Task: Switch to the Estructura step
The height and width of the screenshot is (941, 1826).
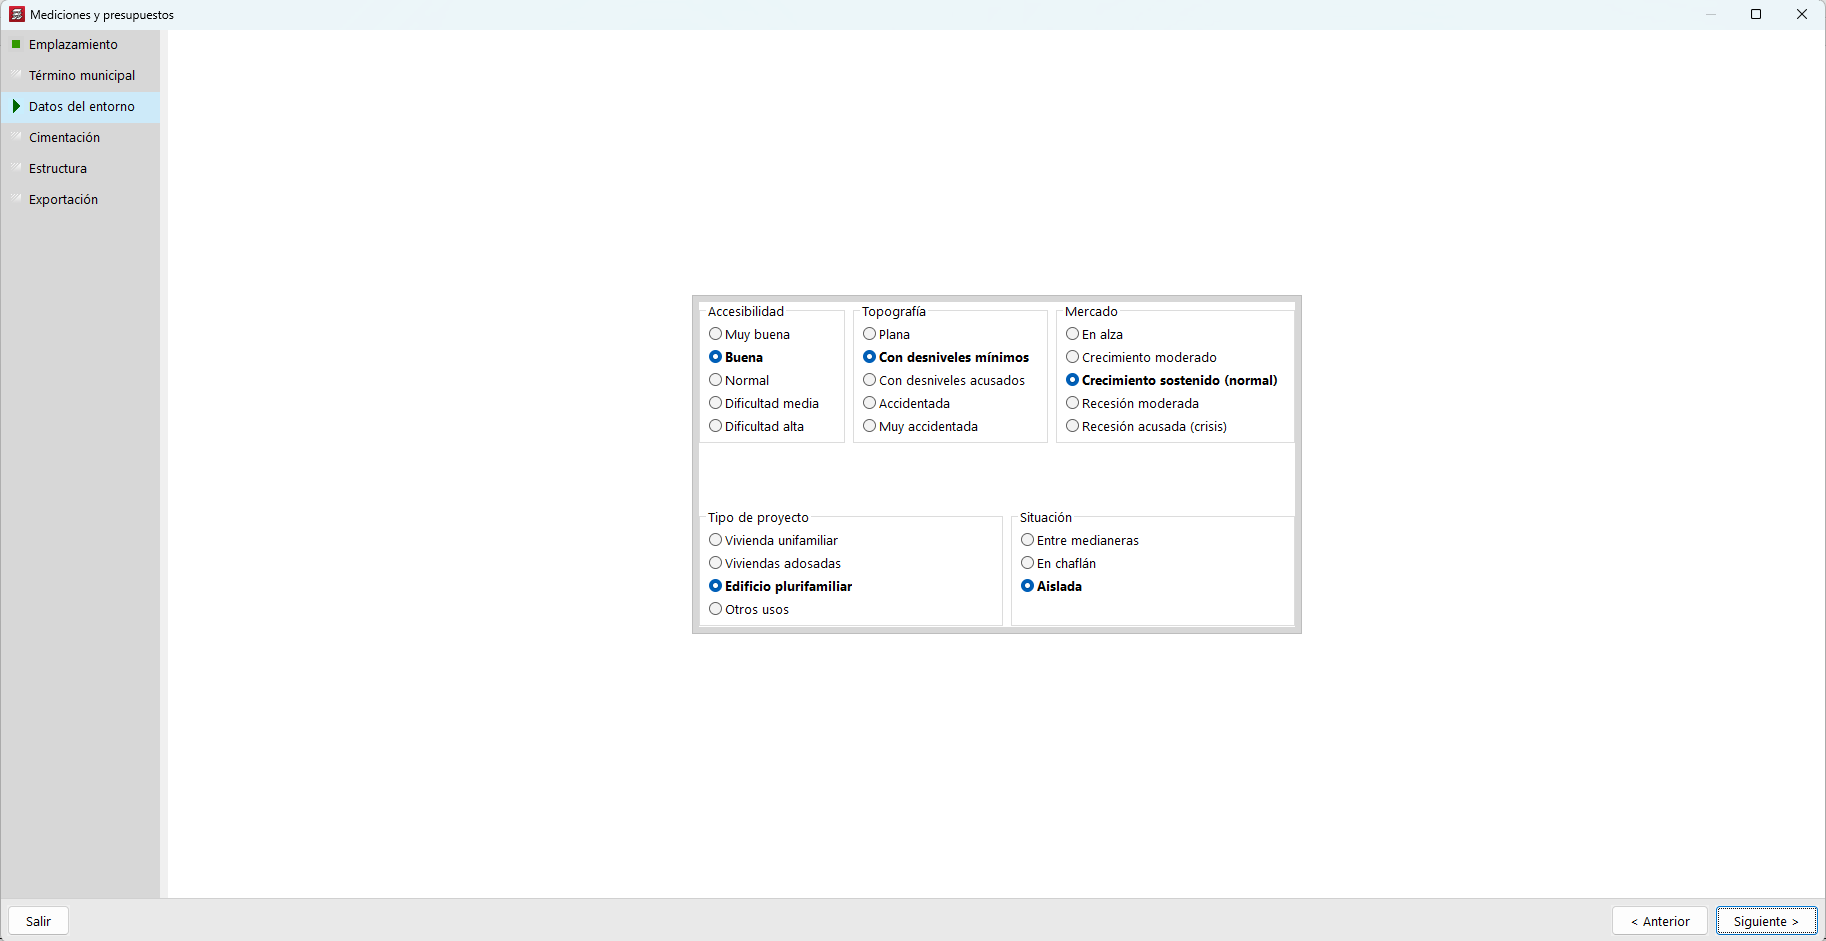Action: (x=80, y=169)
